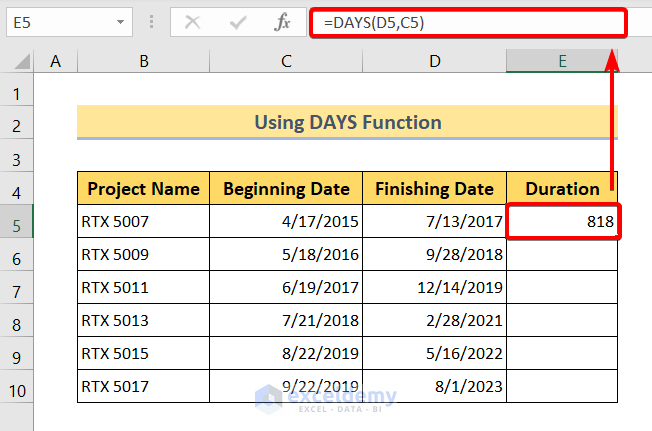The image size is (652, 431).
Task: Select beginning date 7/21/2018
Action: (x=286, y=320)
